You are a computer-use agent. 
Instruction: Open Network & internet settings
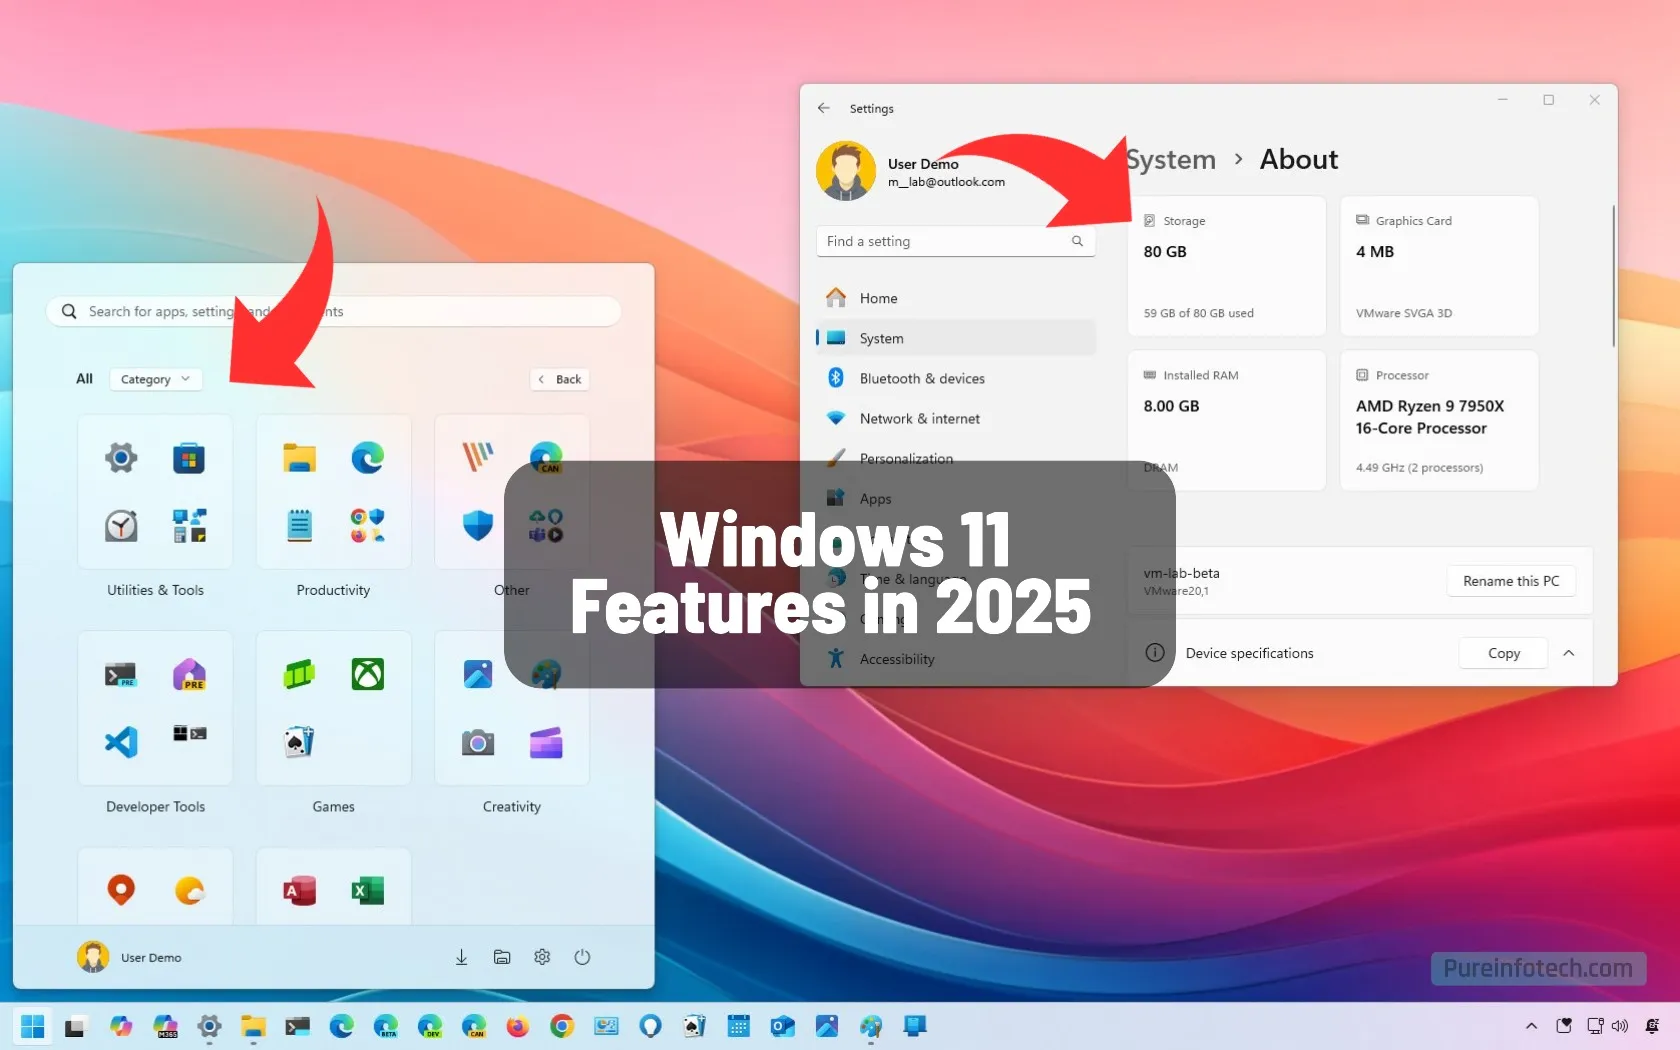(956, 418)
